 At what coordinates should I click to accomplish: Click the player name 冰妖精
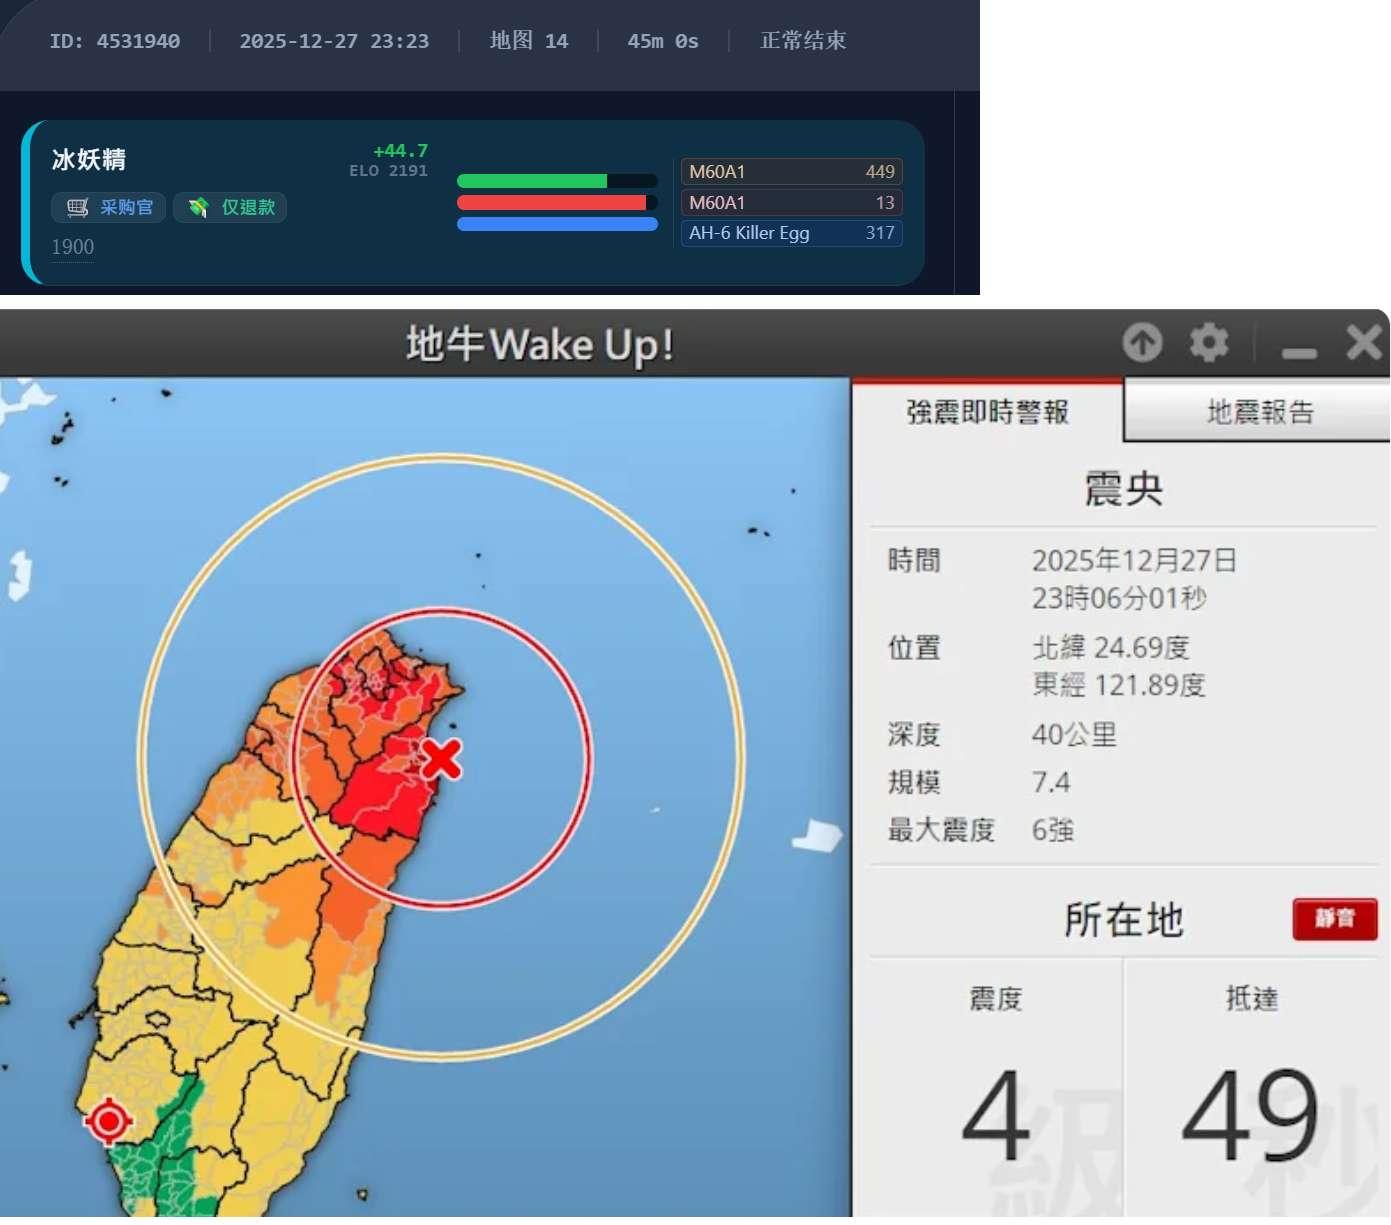click(x=87, y=159)
